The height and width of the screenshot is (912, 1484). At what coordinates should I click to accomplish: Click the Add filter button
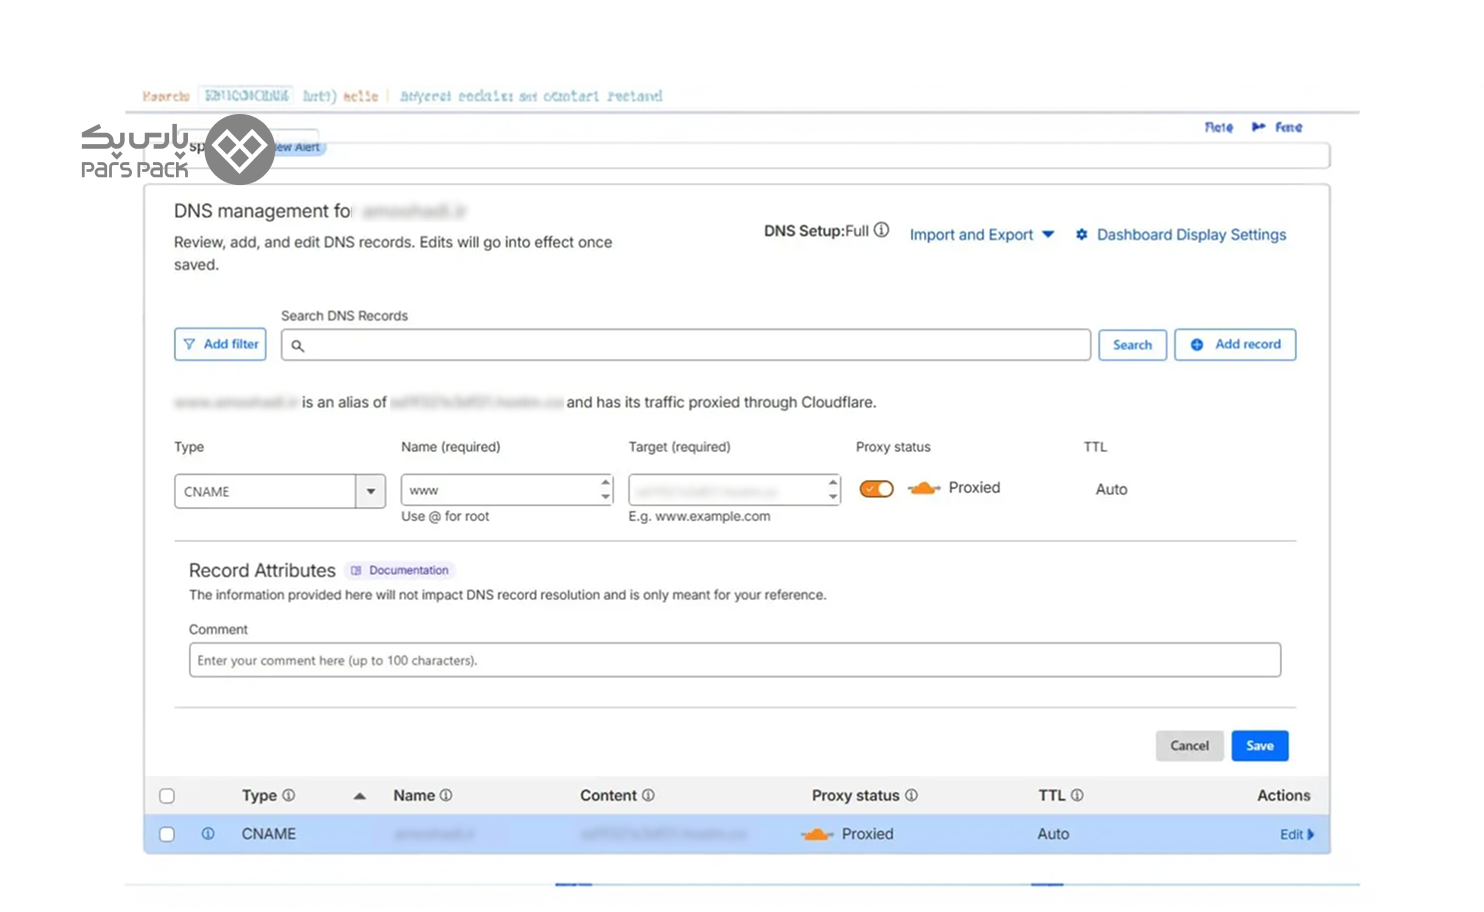click(220, 344)
